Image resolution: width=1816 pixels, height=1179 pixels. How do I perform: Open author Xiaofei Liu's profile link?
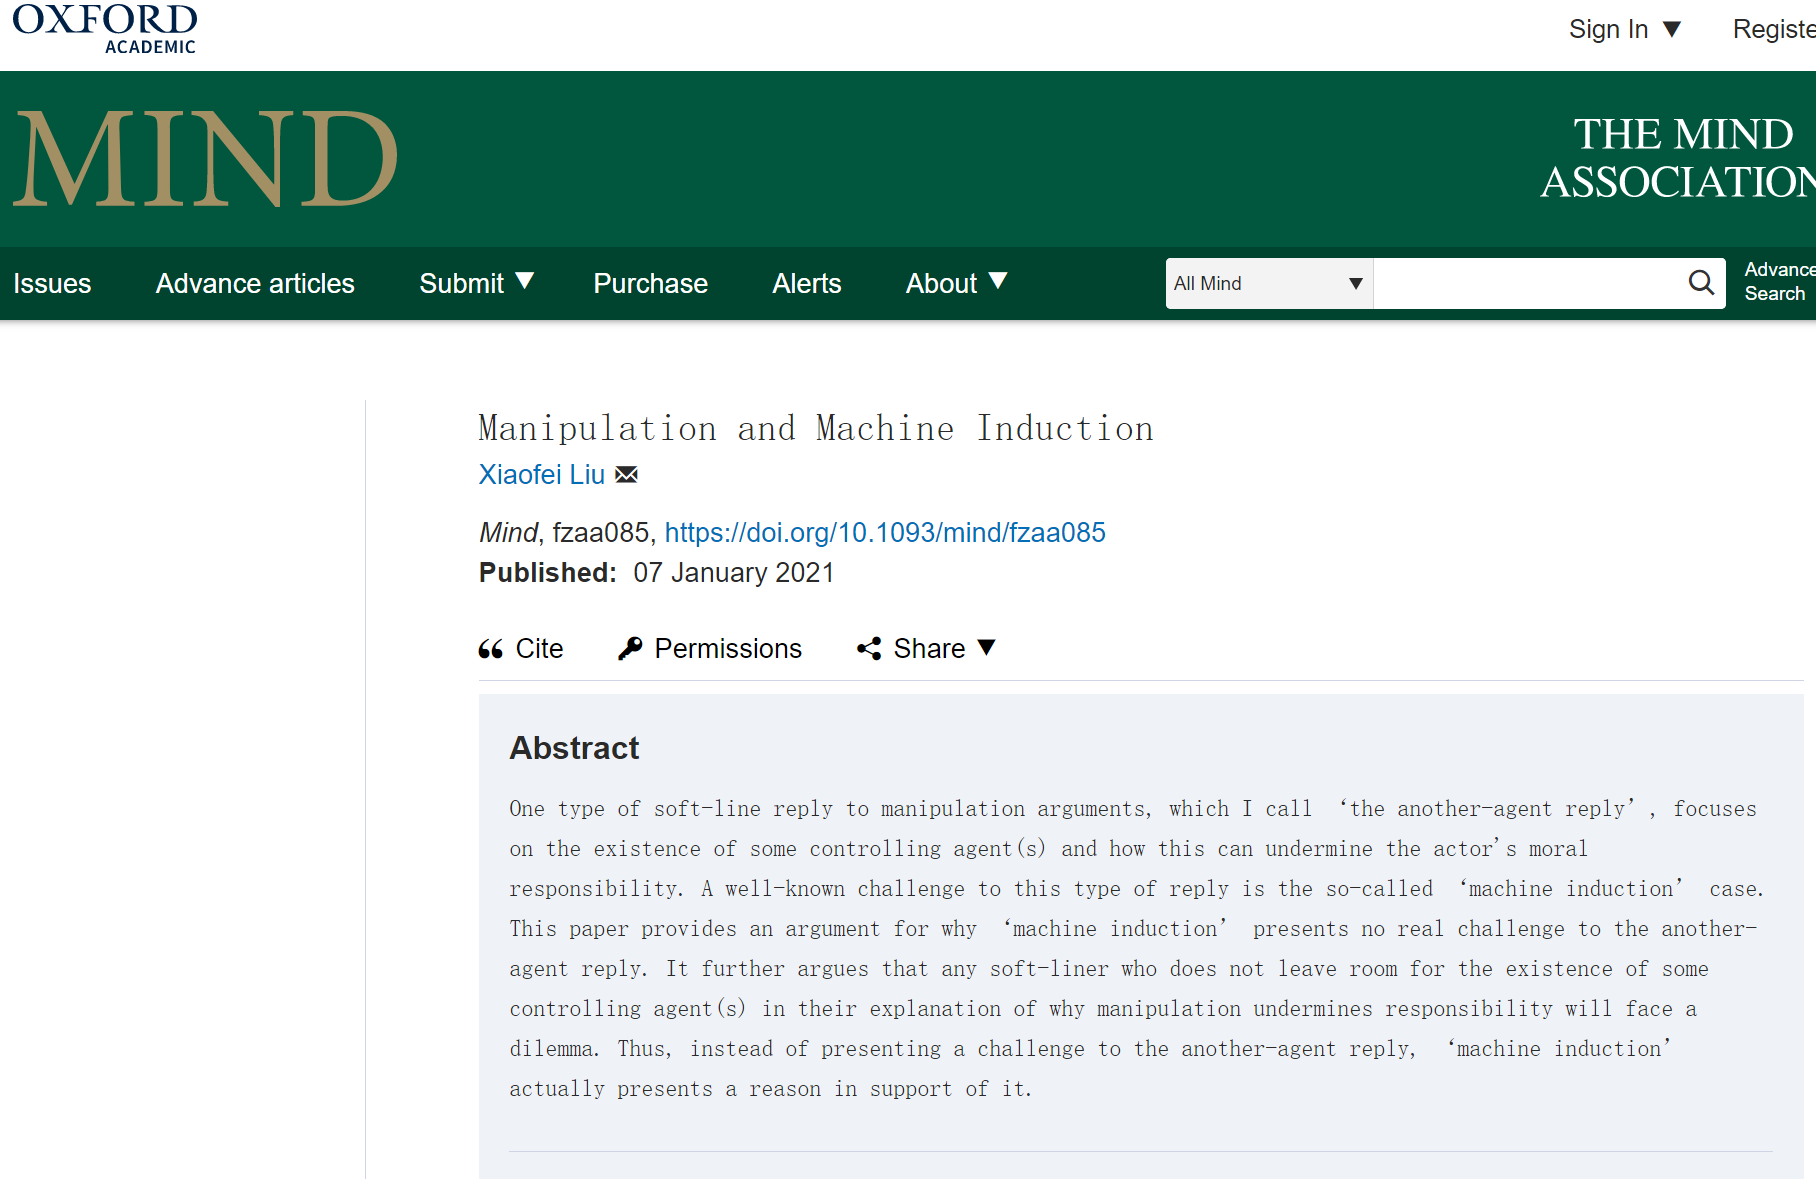pyautogui.click(x=542, y=474)
